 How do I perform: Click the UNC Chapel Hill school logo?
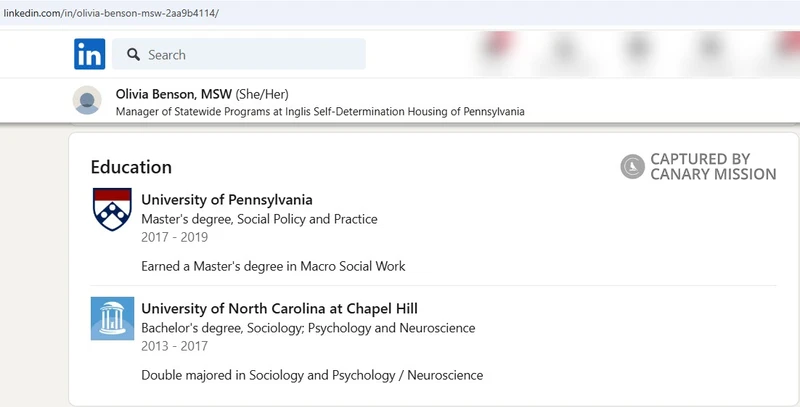tap(112, 318)
